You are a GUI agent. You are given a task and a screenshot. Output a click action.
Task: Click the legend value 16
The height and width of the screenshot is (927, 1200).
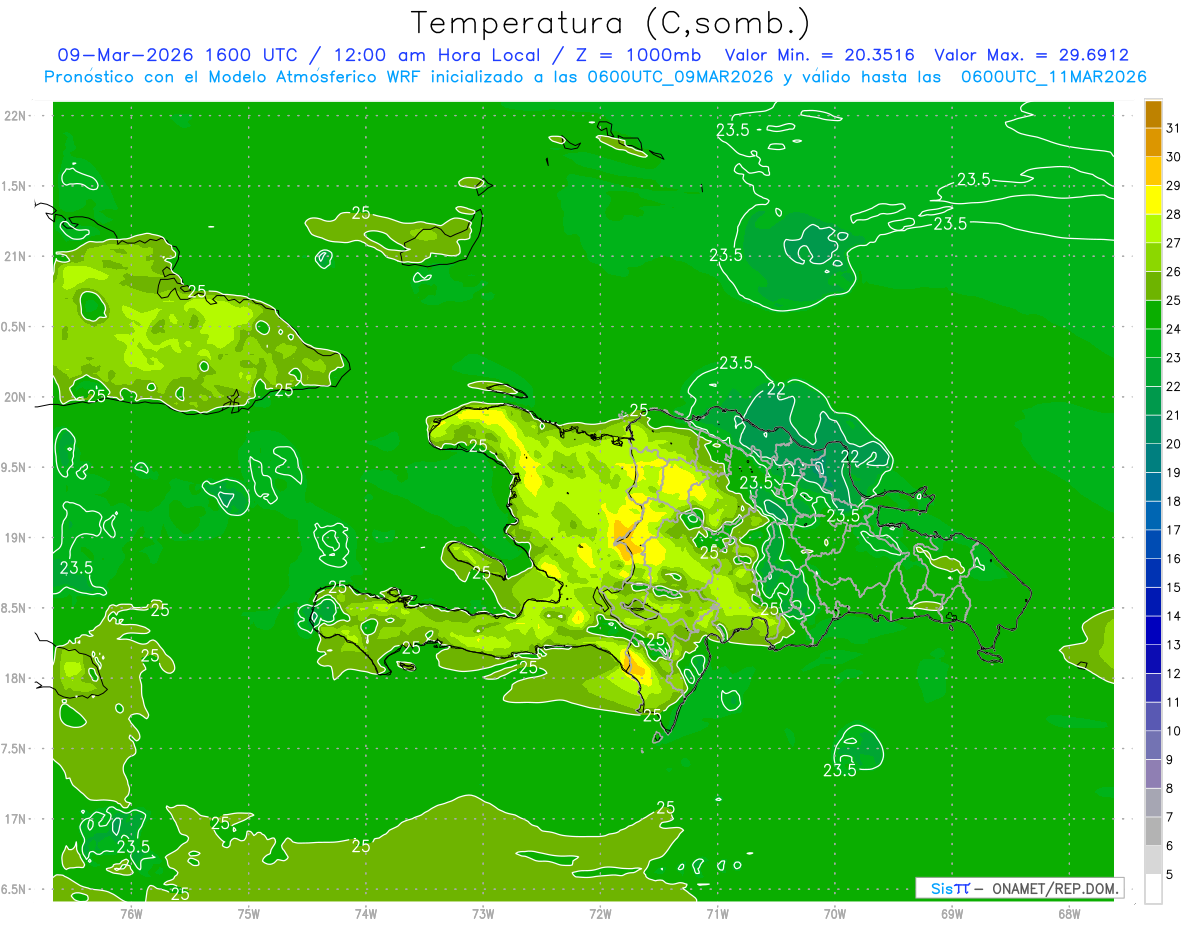[x=1174, y=558]
